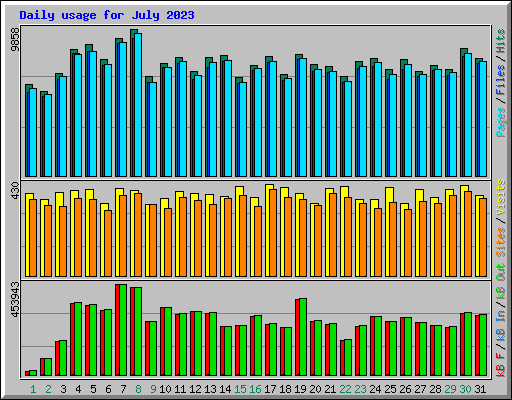Click the 'Daily usage for July 2023' title
Screen dimensions: 512x400
107,15
